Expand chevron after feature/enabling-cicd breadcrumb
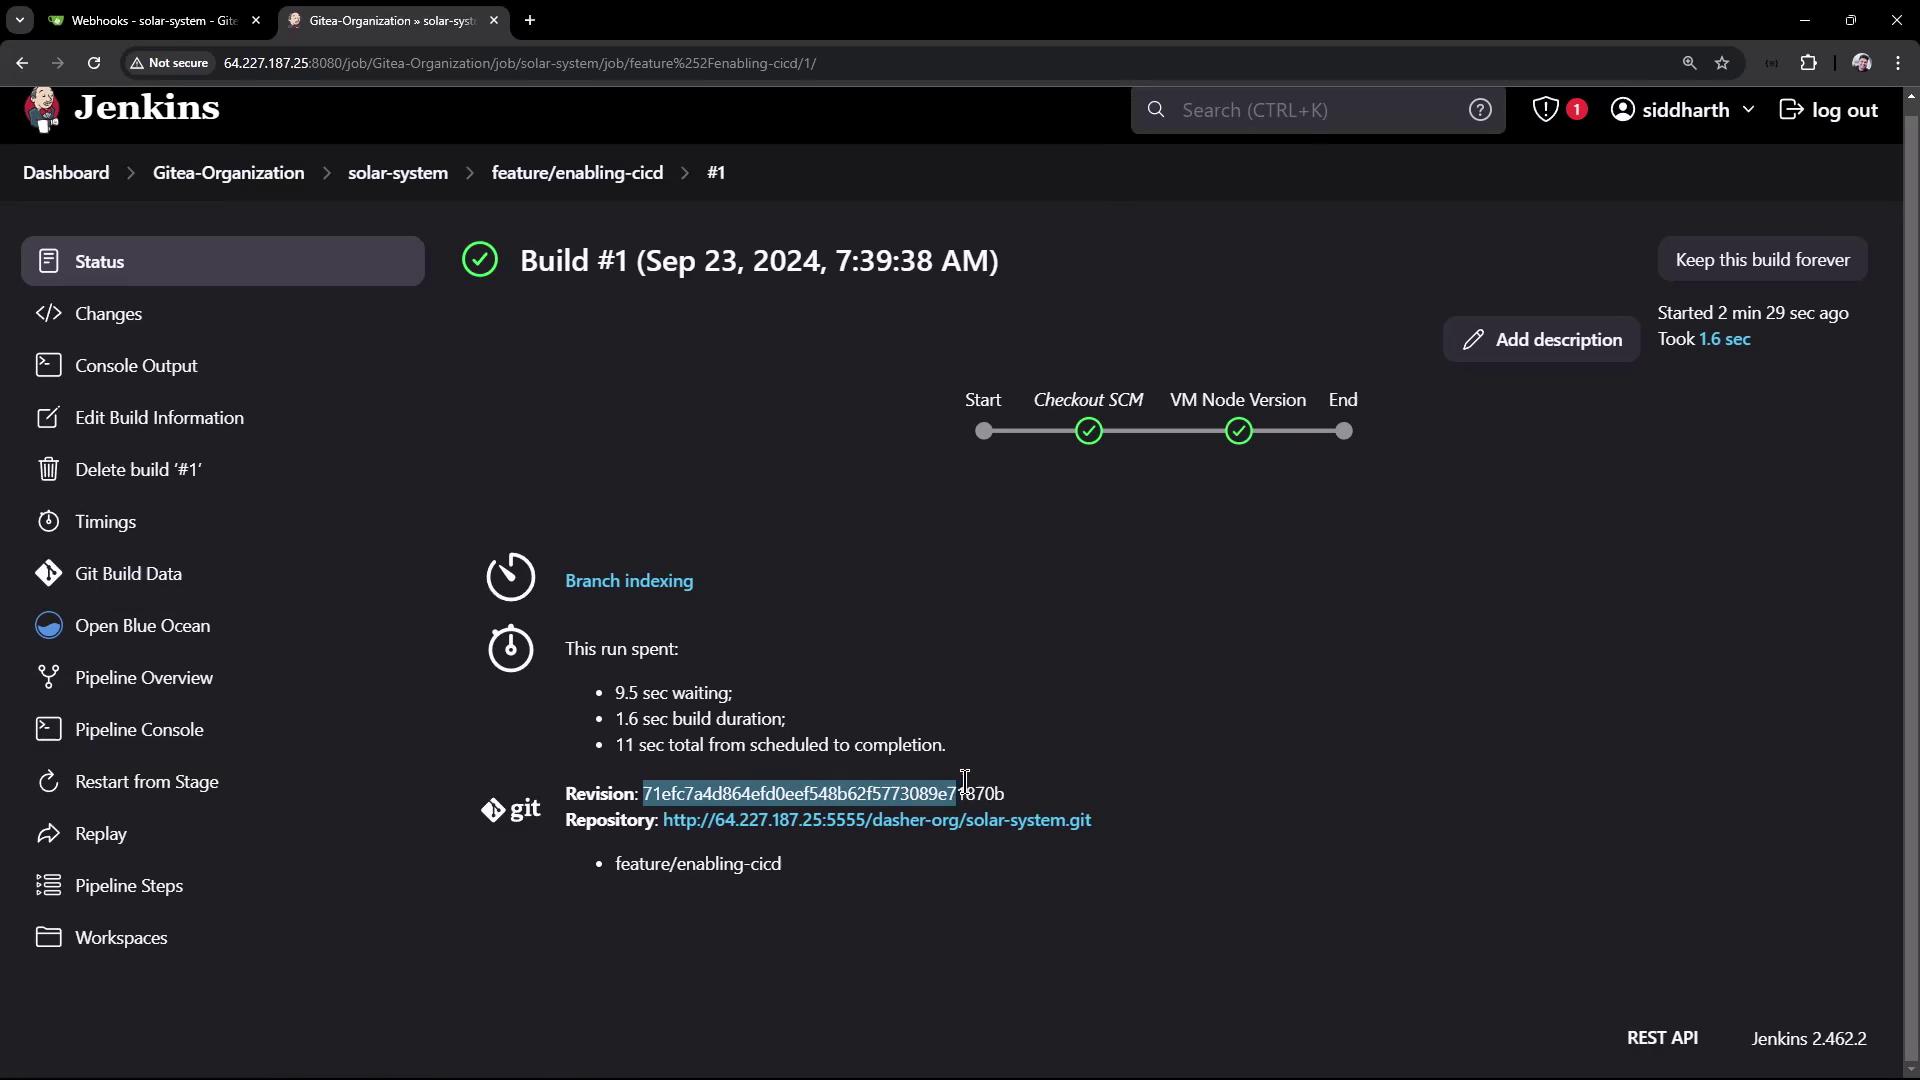Screen dimensions: 1920x1080 pyautogui.click(x=685, y=173)
